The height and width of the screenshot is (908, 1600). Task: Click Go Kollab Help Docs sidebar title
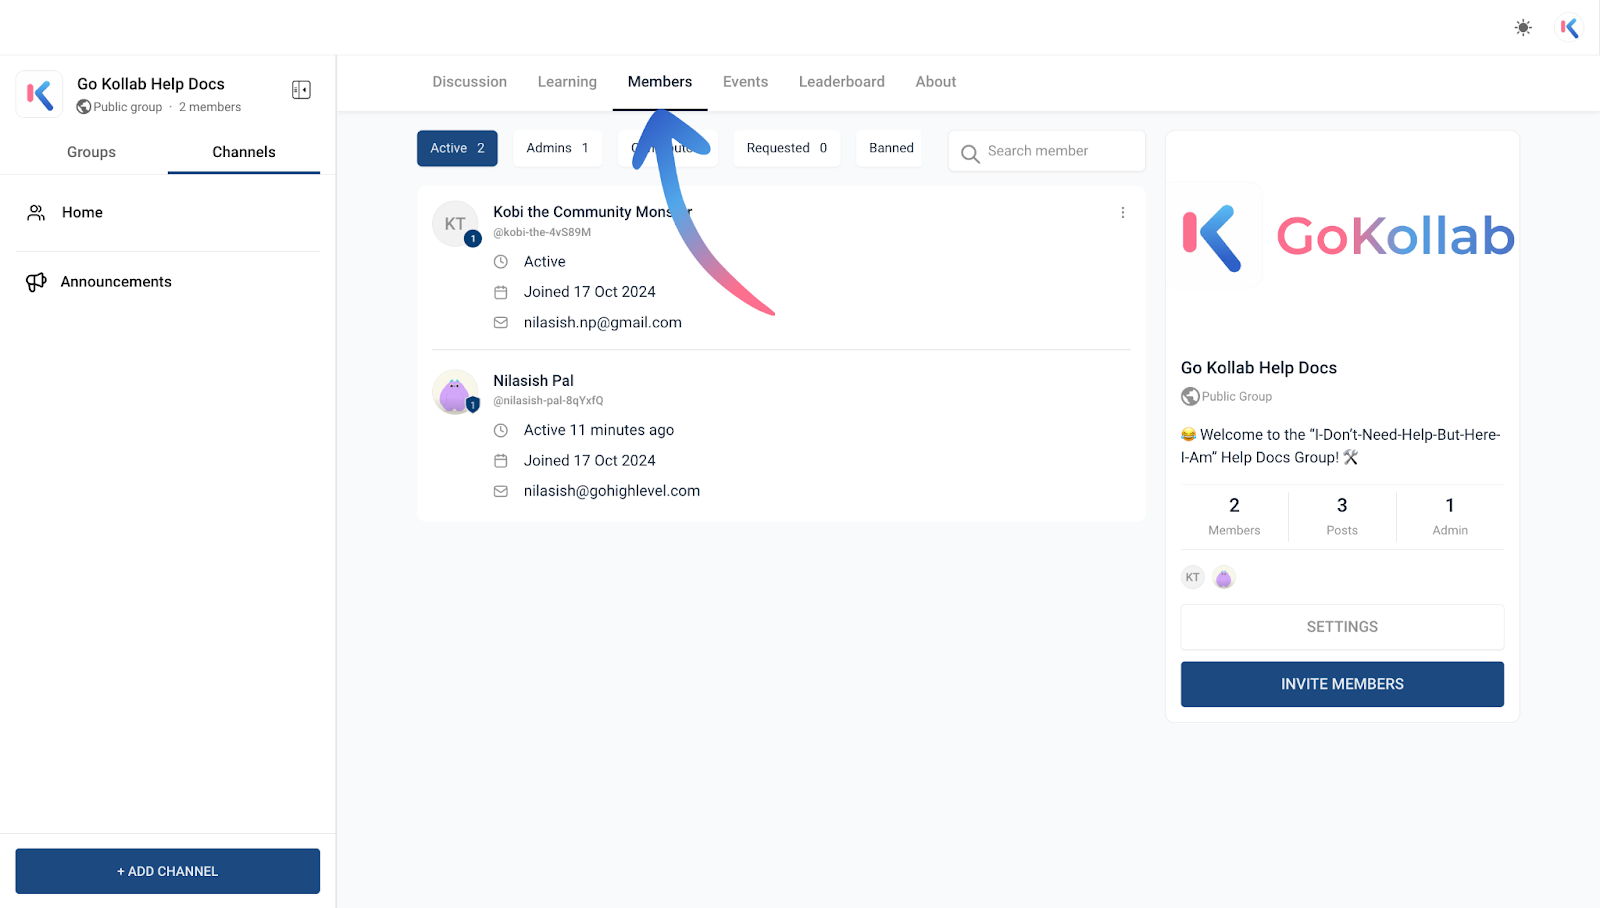pyautogui.click(x=151, y=84)
